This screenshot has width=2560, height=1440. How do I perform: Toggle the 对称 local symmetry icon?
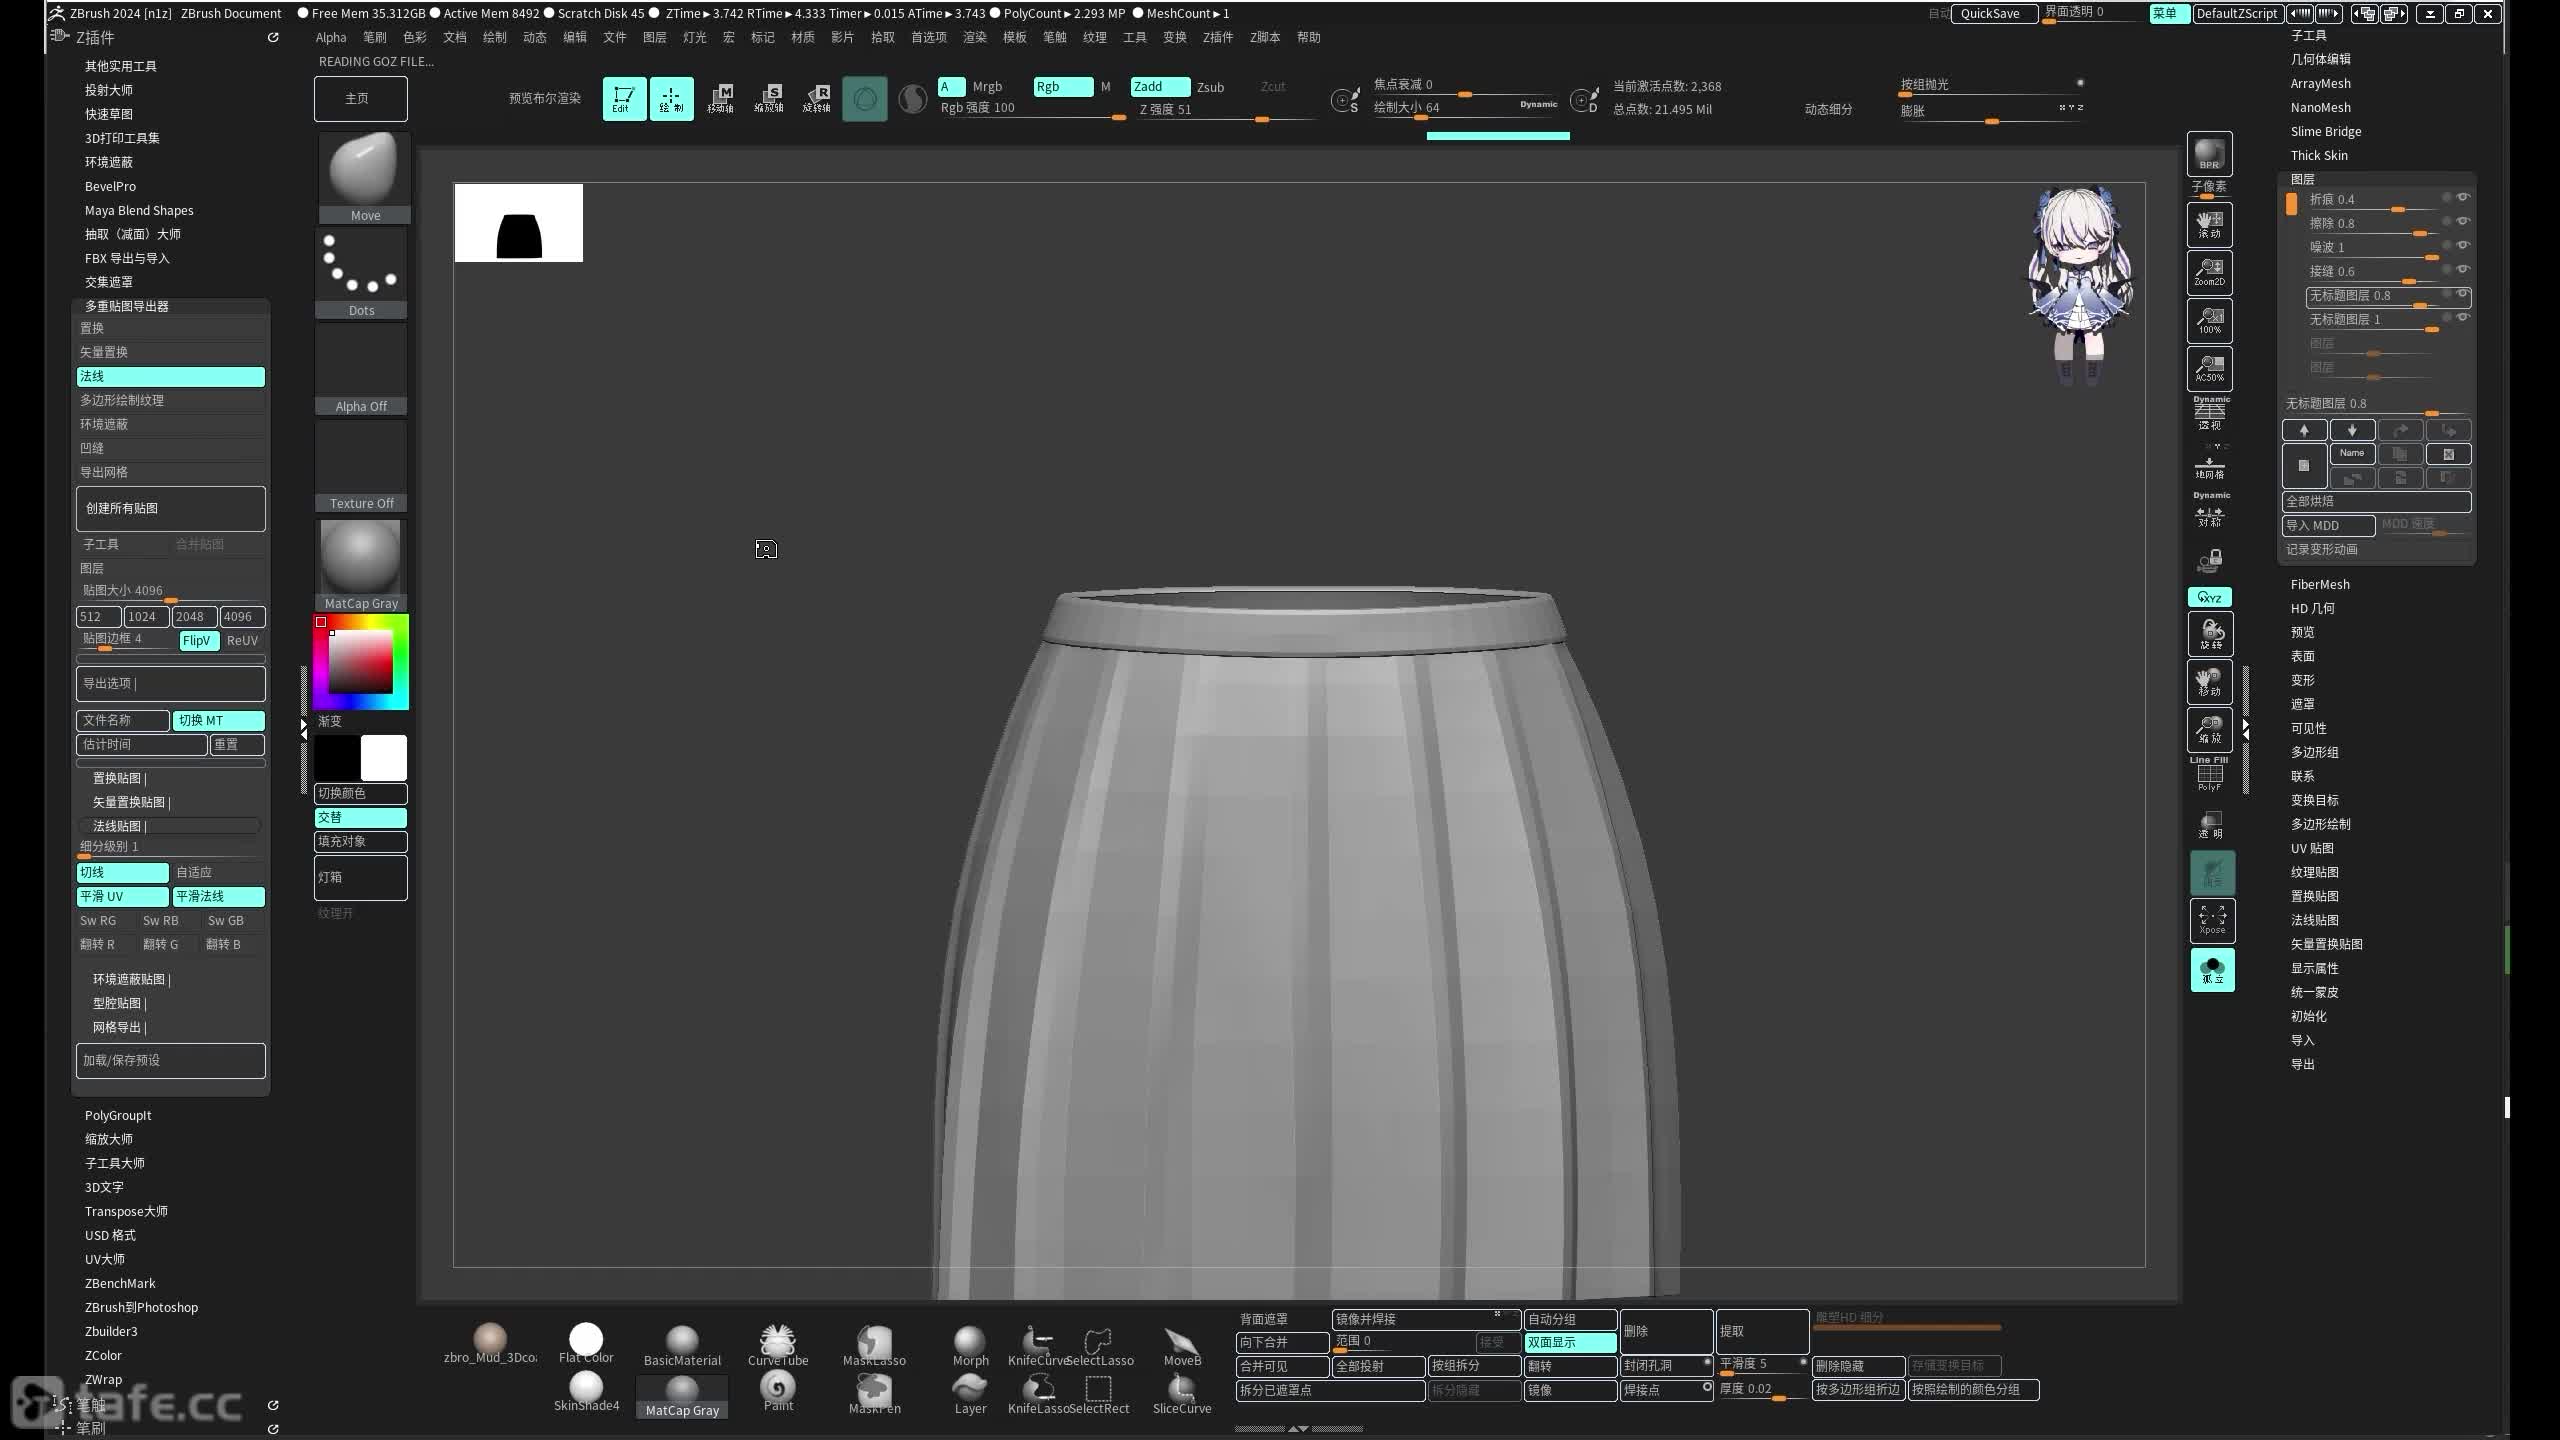point(2209,512)
